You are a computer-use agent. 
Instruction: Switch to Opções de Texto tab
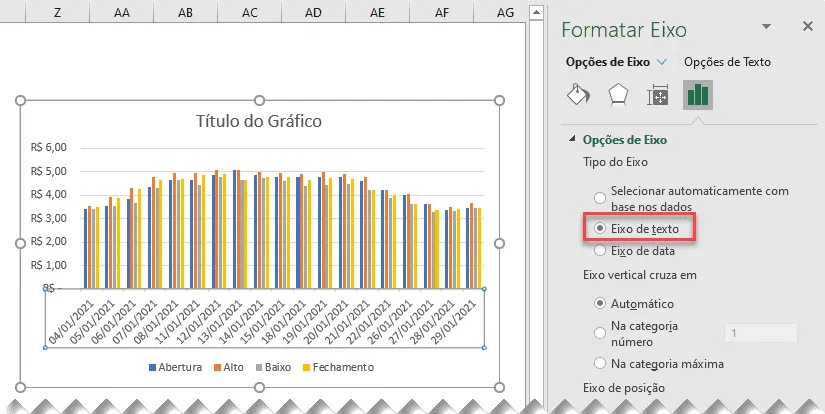[x=727, y=62]
